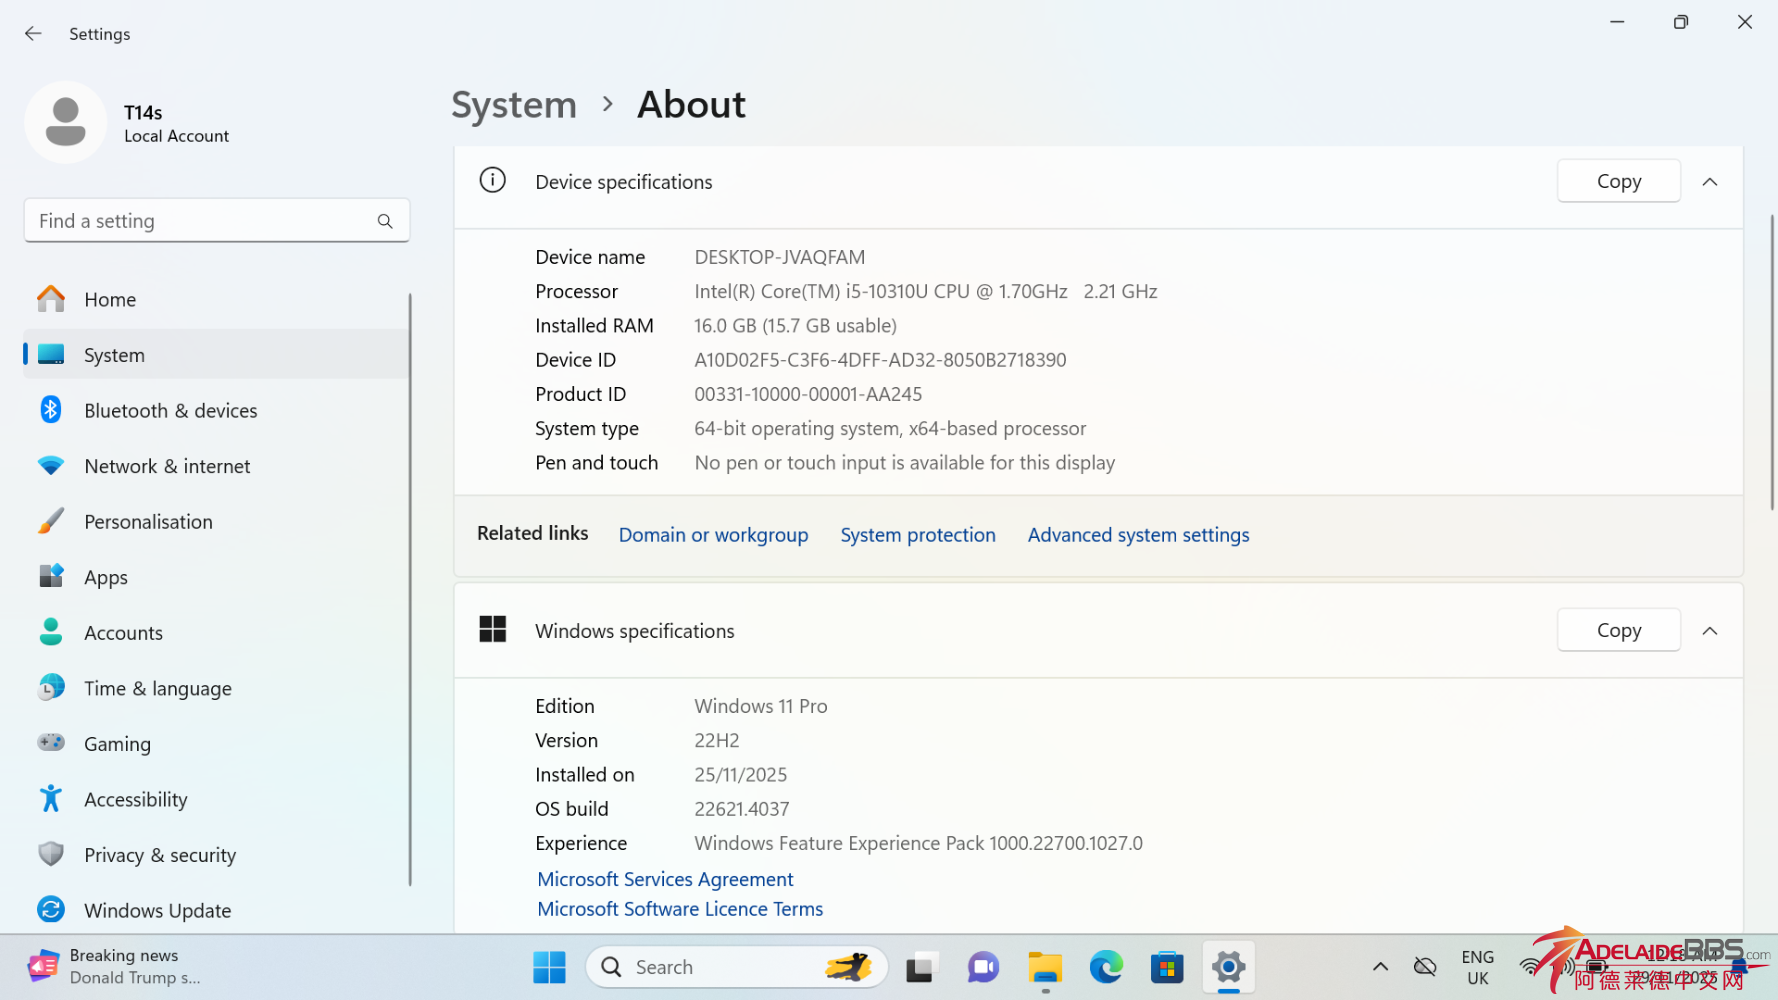Open Advanced system settings link
This screenshot has height=1000, width=1778.
[x=1138, y=535]
